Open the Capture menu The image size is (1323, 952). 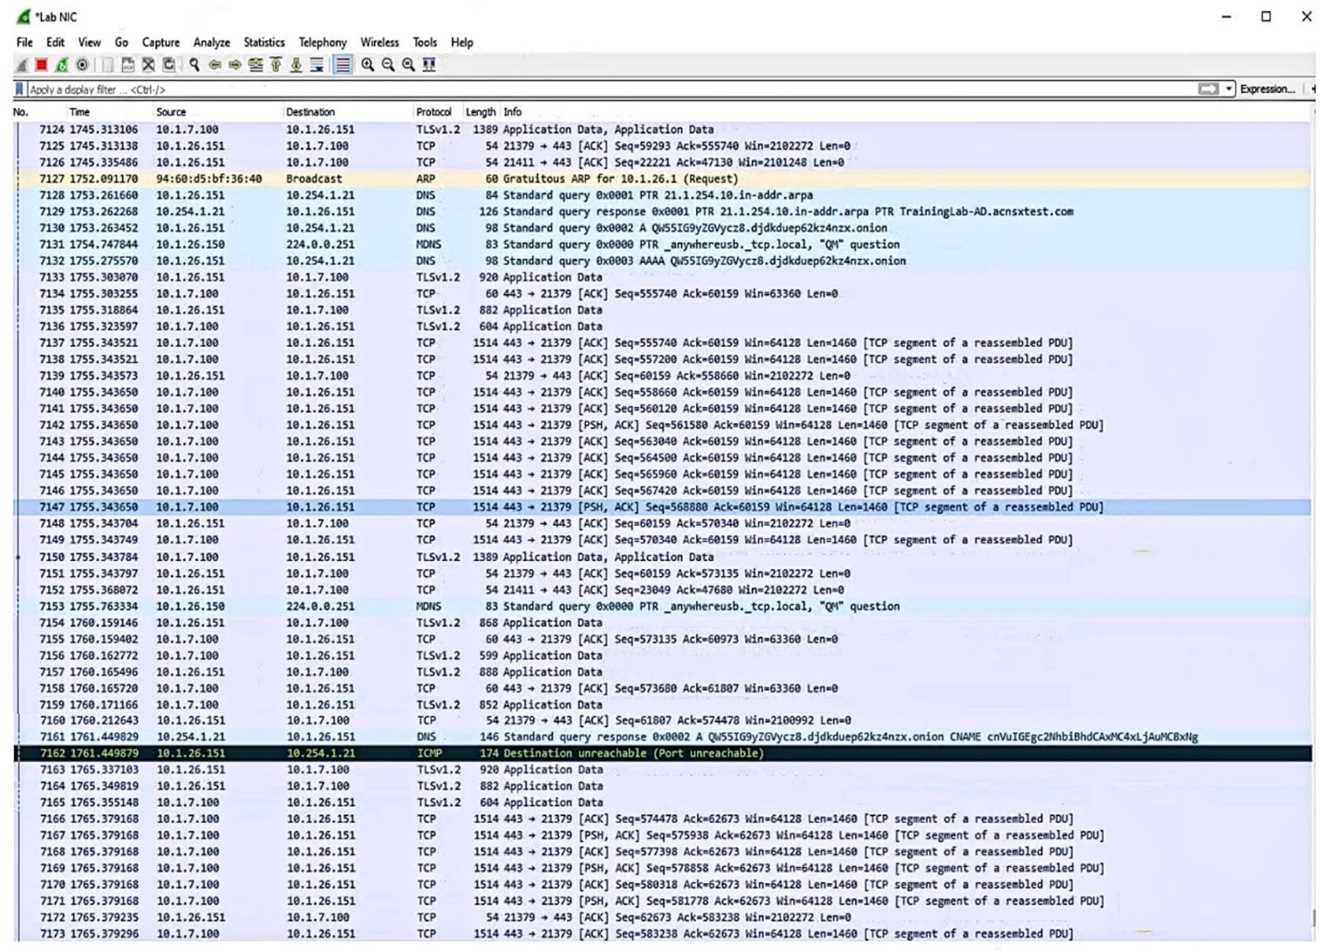pyautogui.click(x=160, y=42)
